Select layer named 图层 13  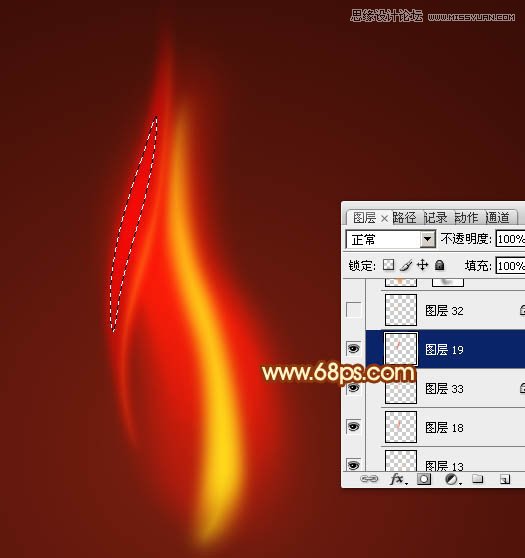(444, 466)
